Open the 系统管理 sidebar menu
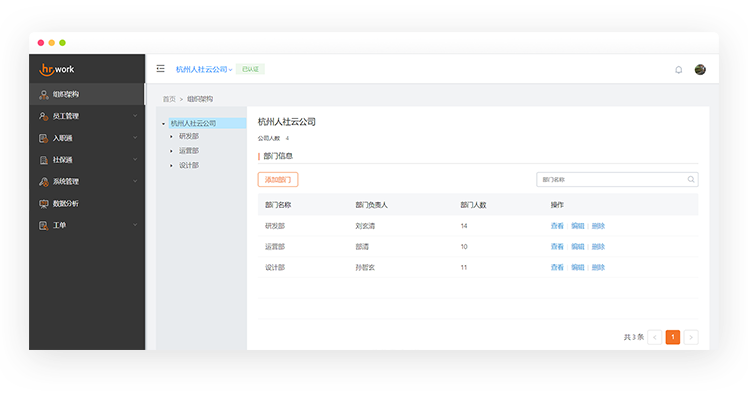 point(87,182)
